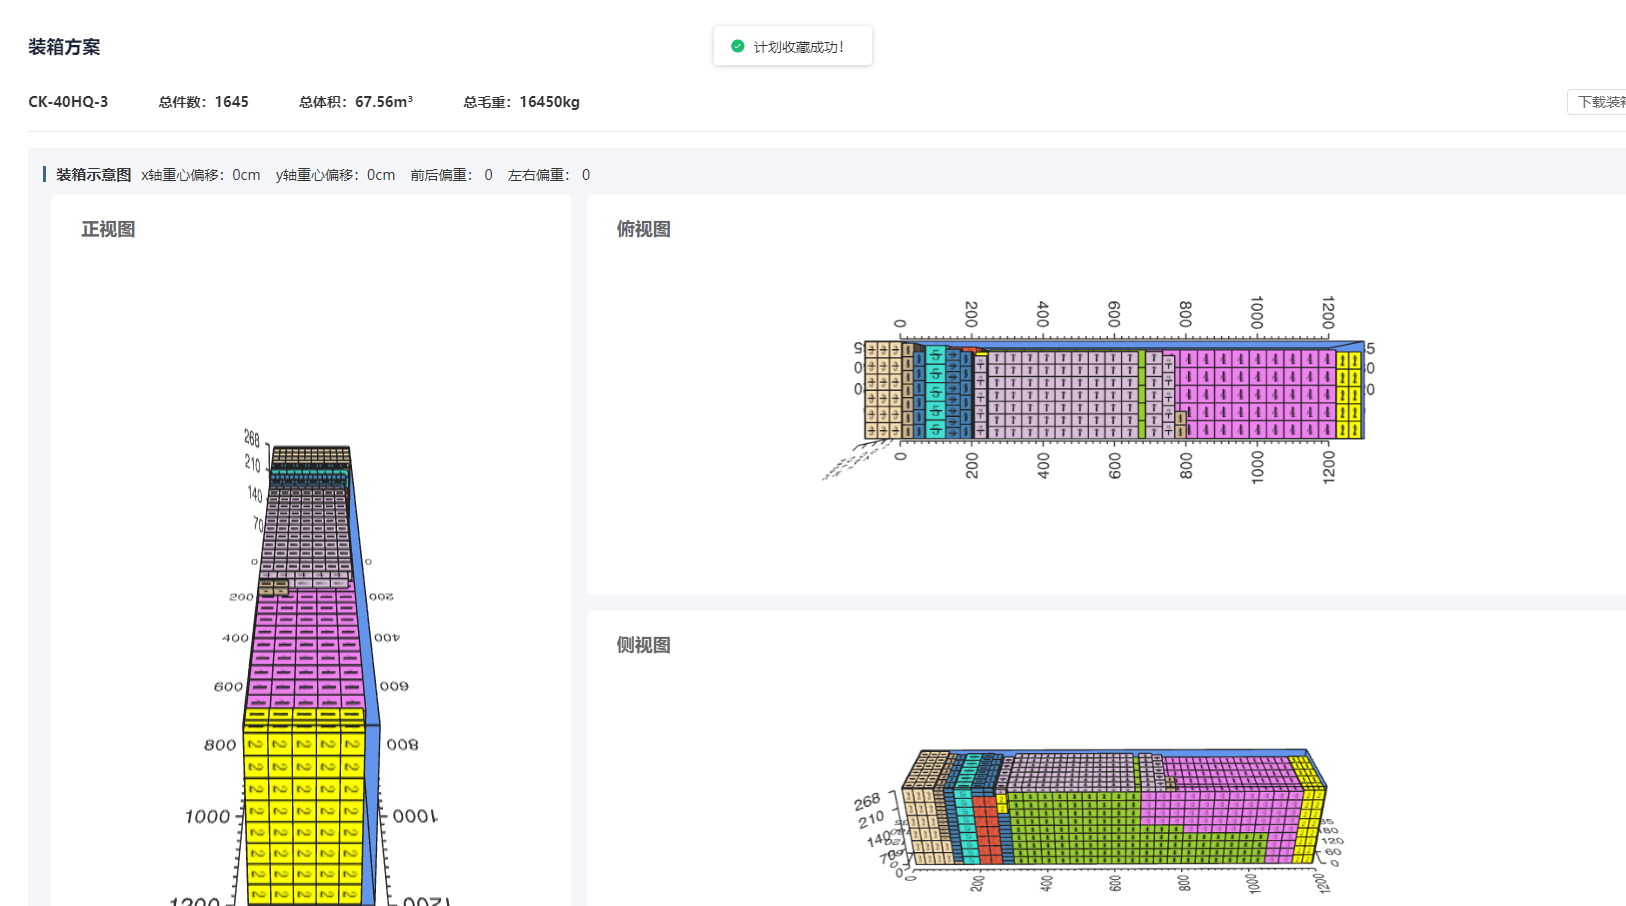Click red boxes in side view

987,830
